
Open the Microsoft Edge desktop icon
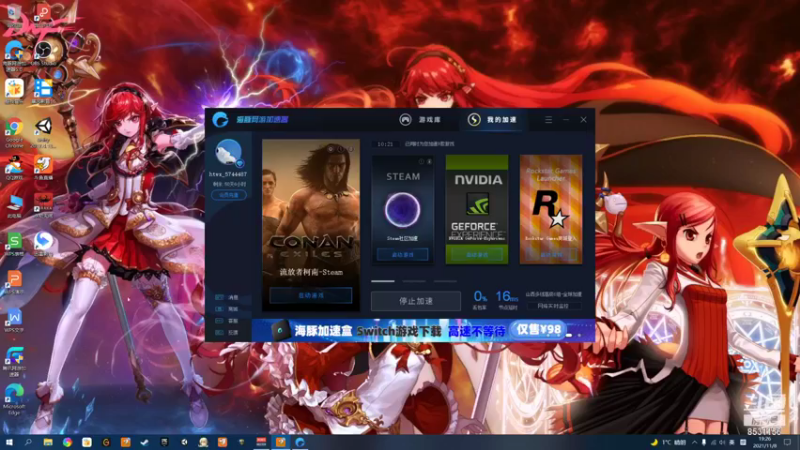(14, 398)
